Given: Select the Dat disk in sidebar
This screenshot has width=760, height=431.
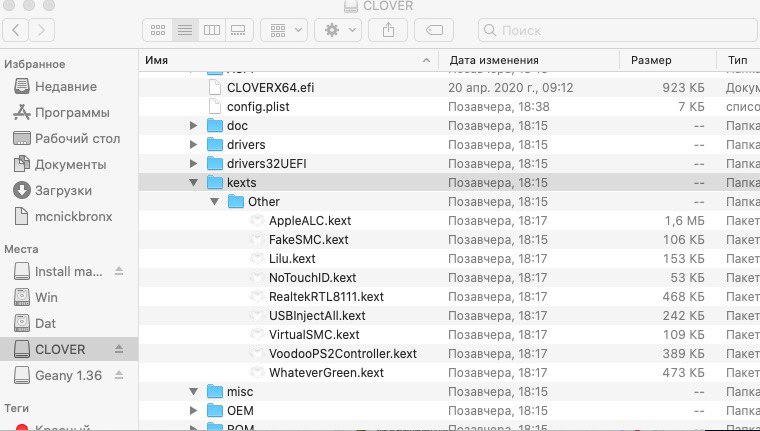Looking at the screenshot, I should 35,323.
